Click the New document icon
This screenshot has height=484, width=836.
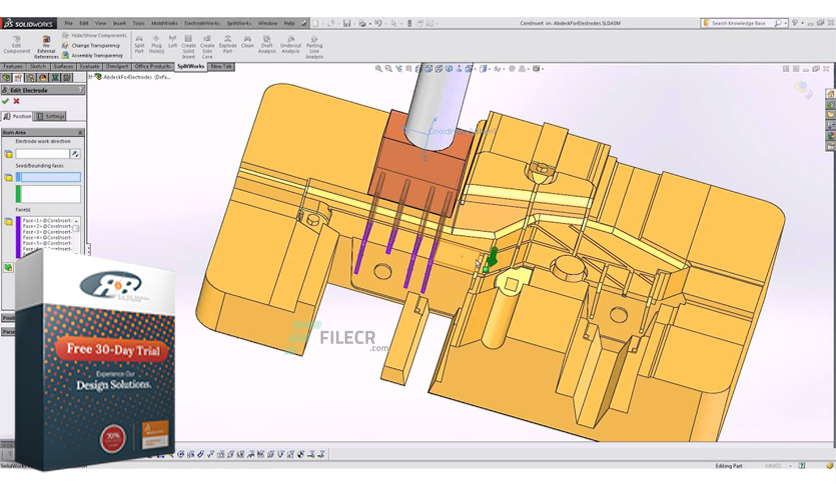(316, 23)
